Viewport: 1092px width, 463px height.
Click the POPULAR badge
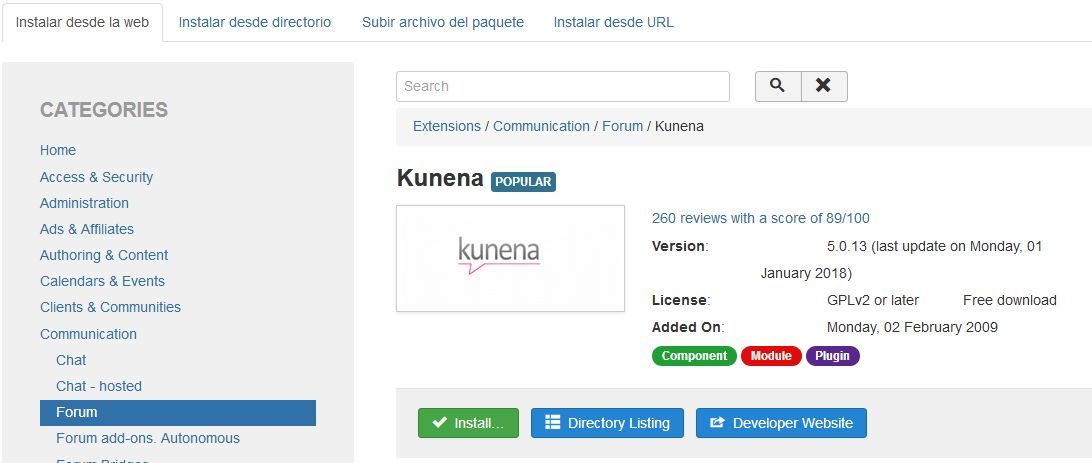tap(523, 182)
